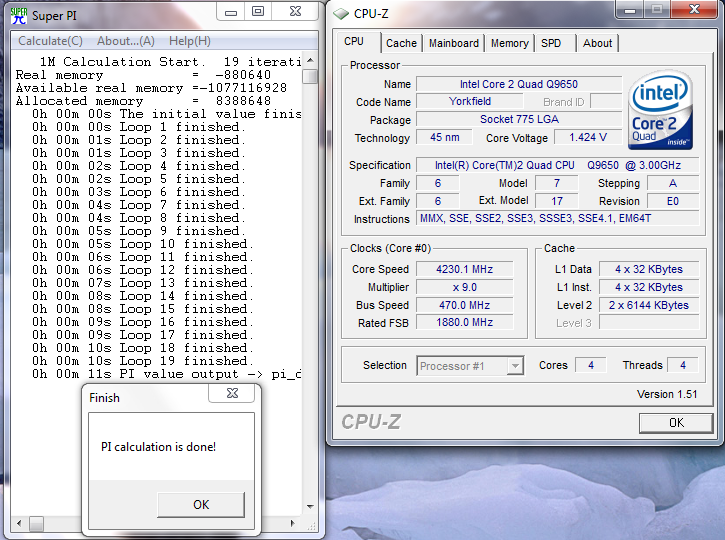Viewport: 725px width, 540px height.
Task: Close the CPU-Z window
Action: [x=694, y=9]
